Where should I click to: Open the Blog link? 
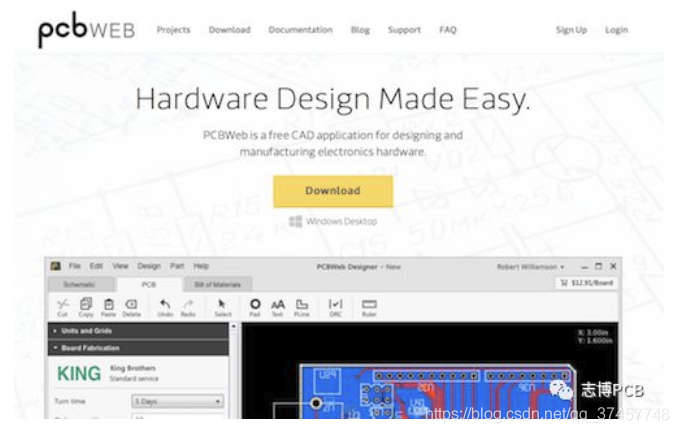click(360, 30)
